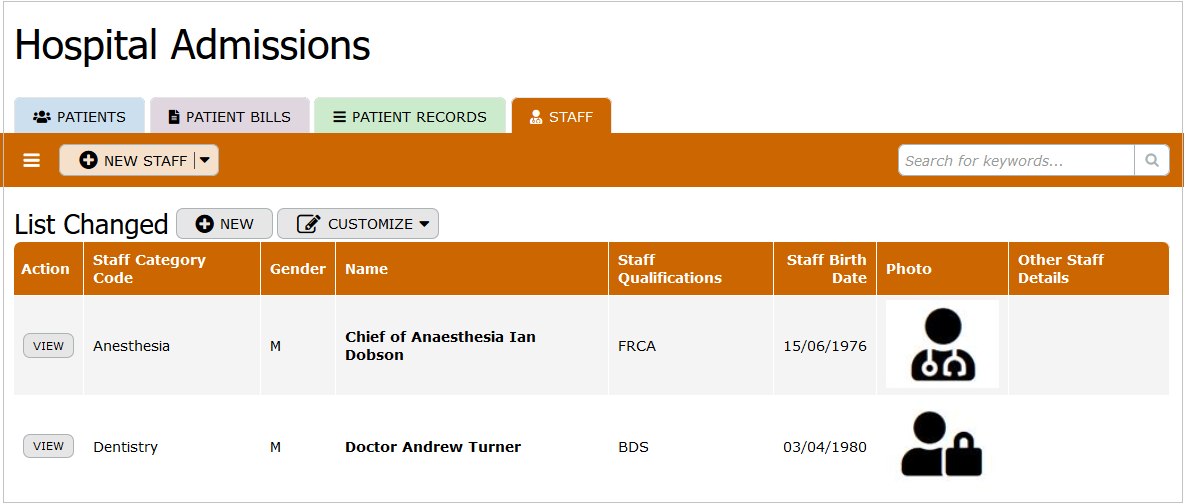This screenshot has height=504, width=1184.
Task: Expand the New Staff dropdown arrow
Action: point(205,160)
